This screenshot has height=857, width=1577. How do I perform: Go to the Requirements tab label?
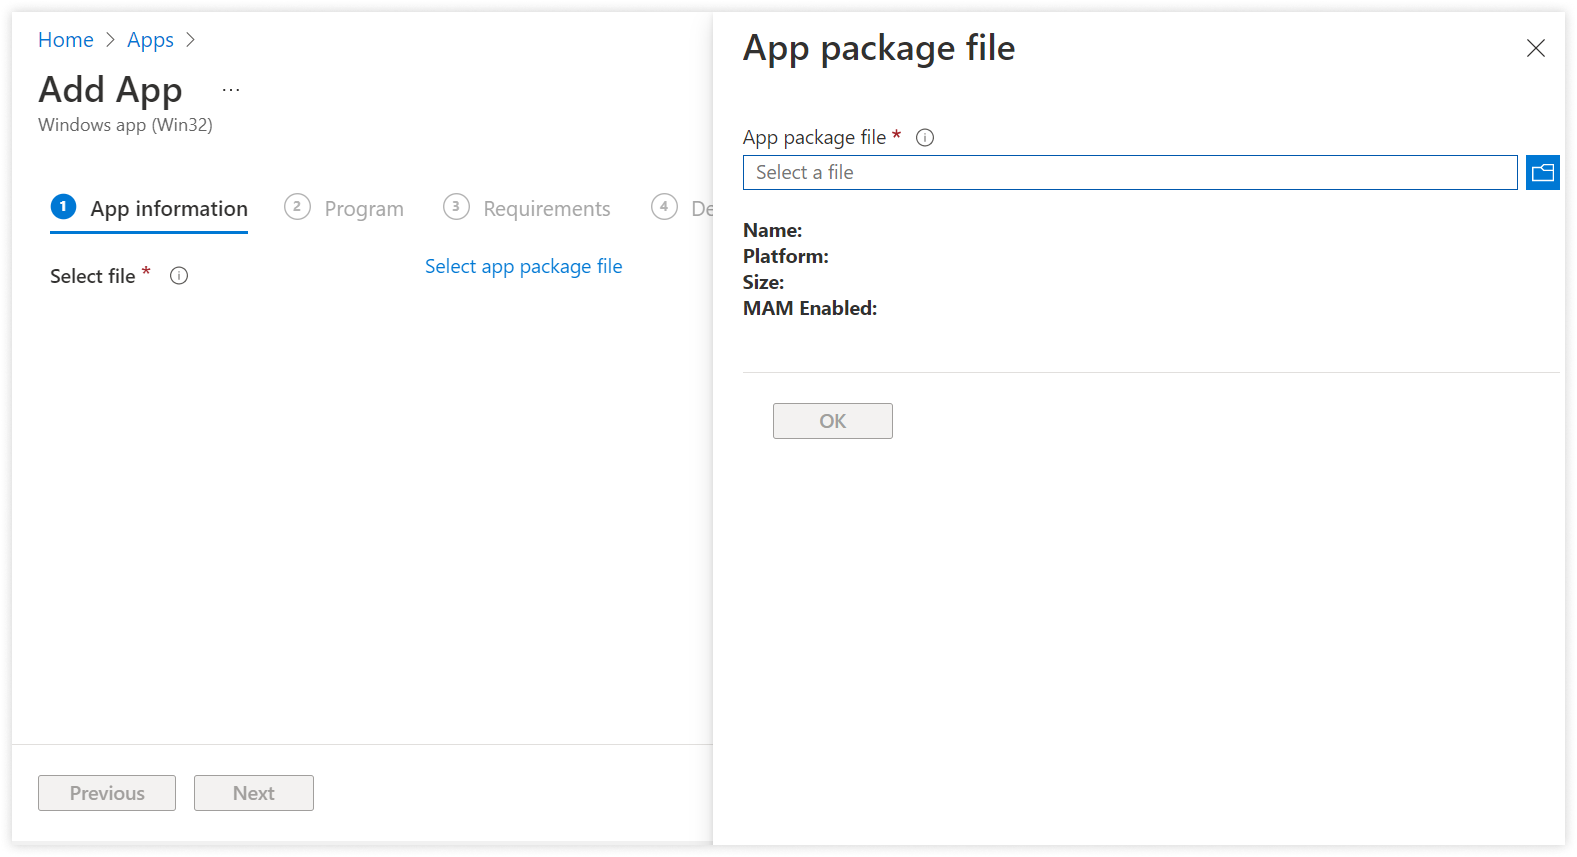click(546, 209)
